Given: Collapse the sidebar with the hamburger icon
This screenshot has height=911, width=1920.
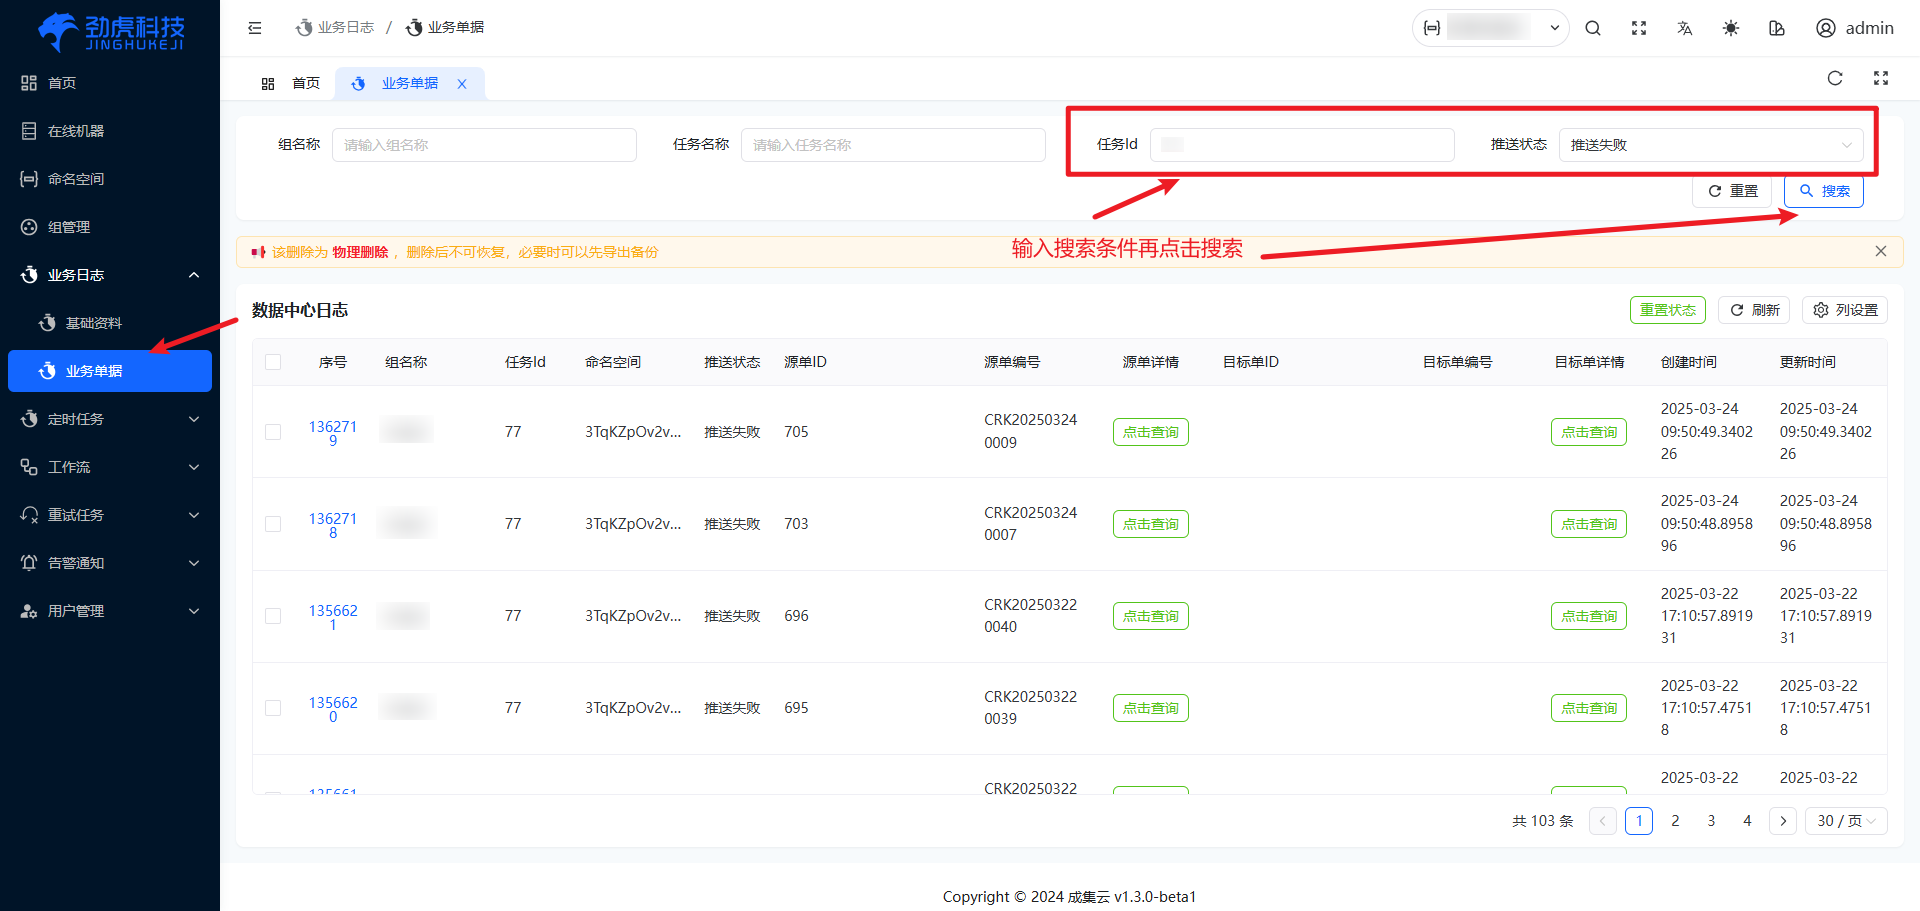Looking at the screenshot, I should point(255,28).
